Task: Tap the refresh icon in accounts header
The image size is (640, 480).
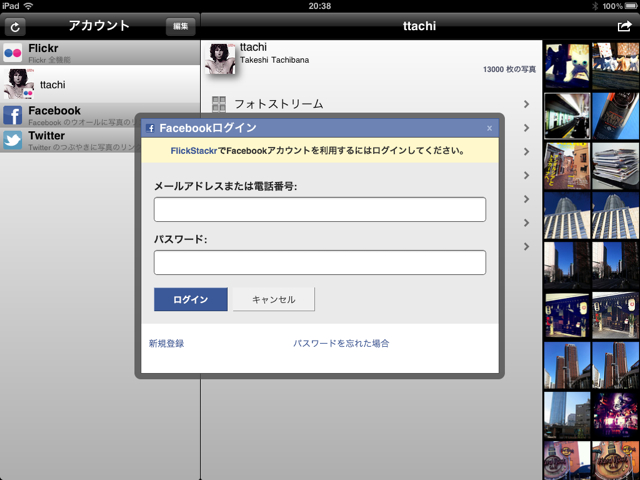Action: [15, 27]
